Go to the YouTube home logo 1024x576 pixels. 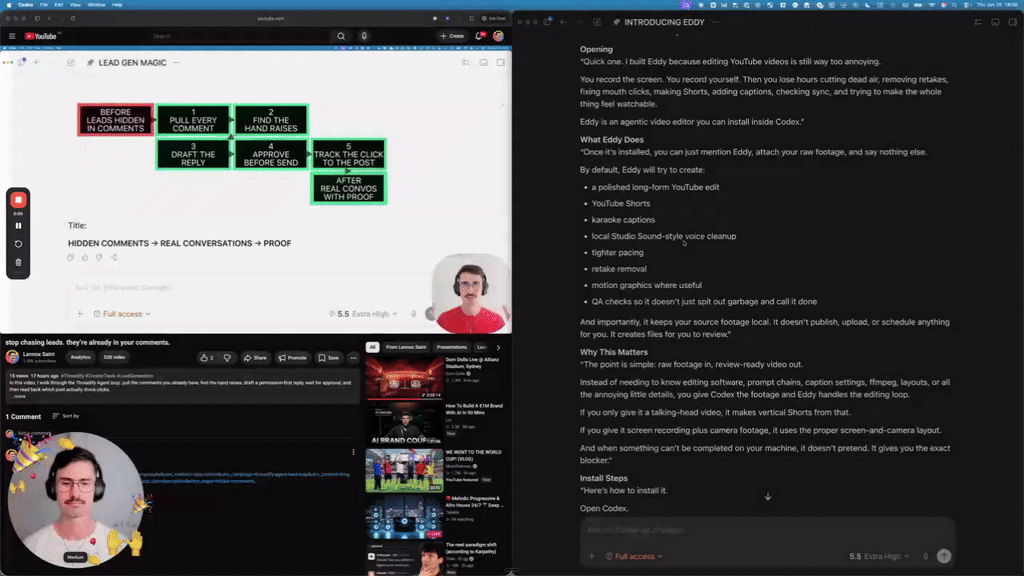point(42,37)
